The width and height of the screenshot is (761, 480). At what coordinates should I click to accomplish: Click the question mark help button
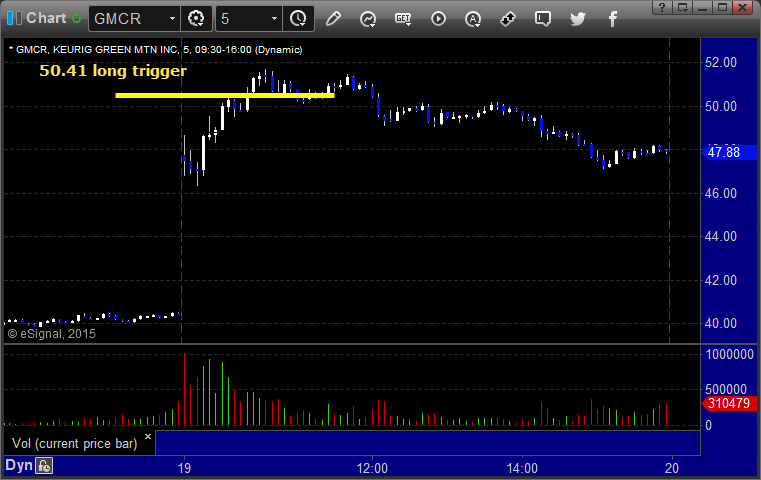(662, 7)
